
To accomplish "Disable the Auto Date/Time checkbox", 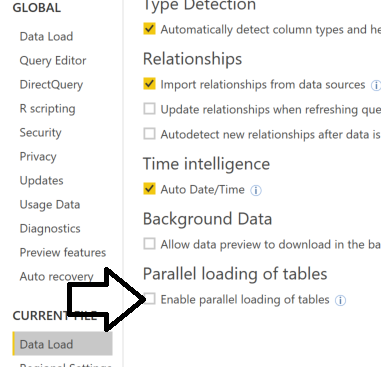I will [149, 189].
